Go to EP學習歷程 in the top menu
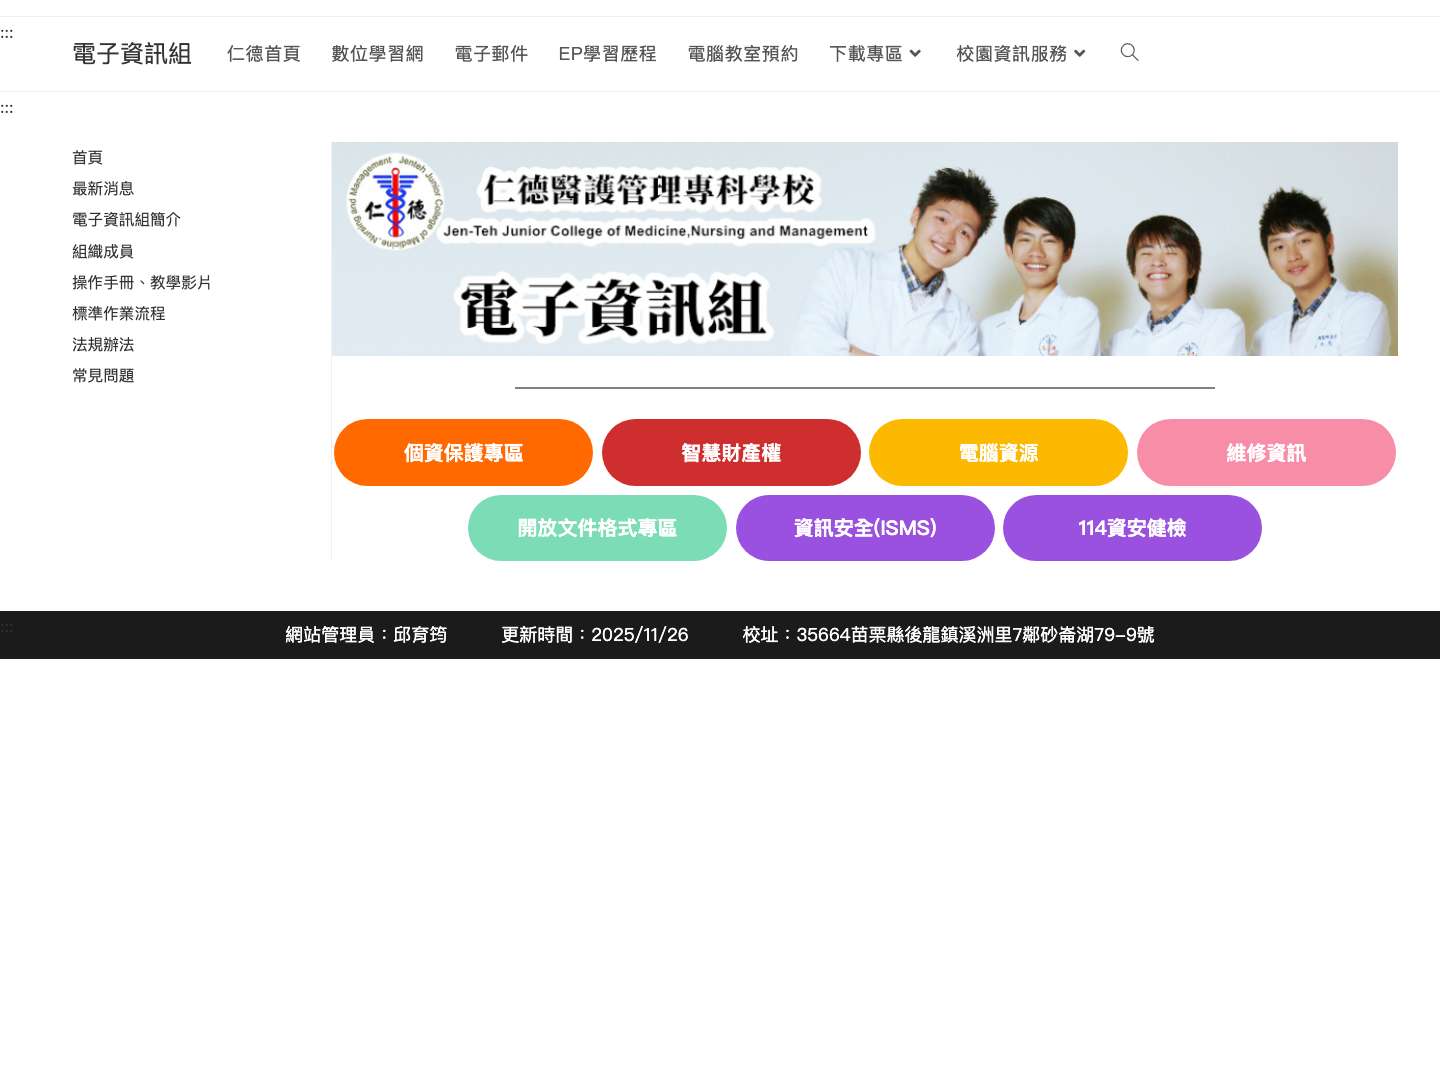The image size is (1440, 1080). [607, 53]
